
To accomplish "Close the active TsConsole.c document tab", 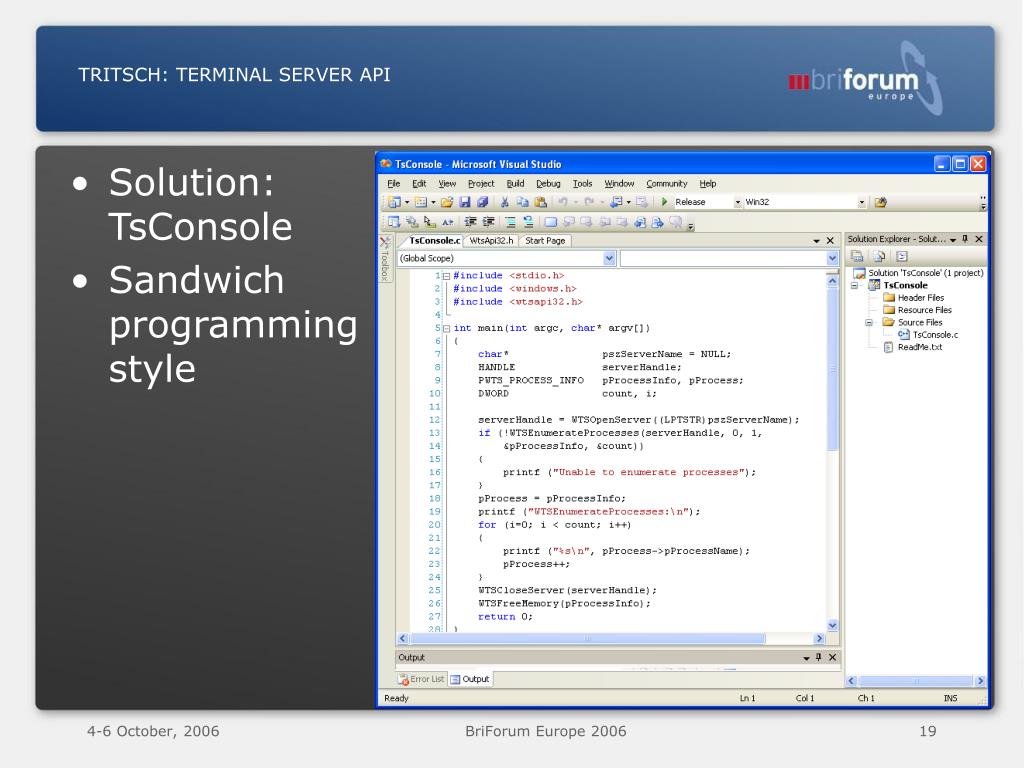I will point(830,241).
